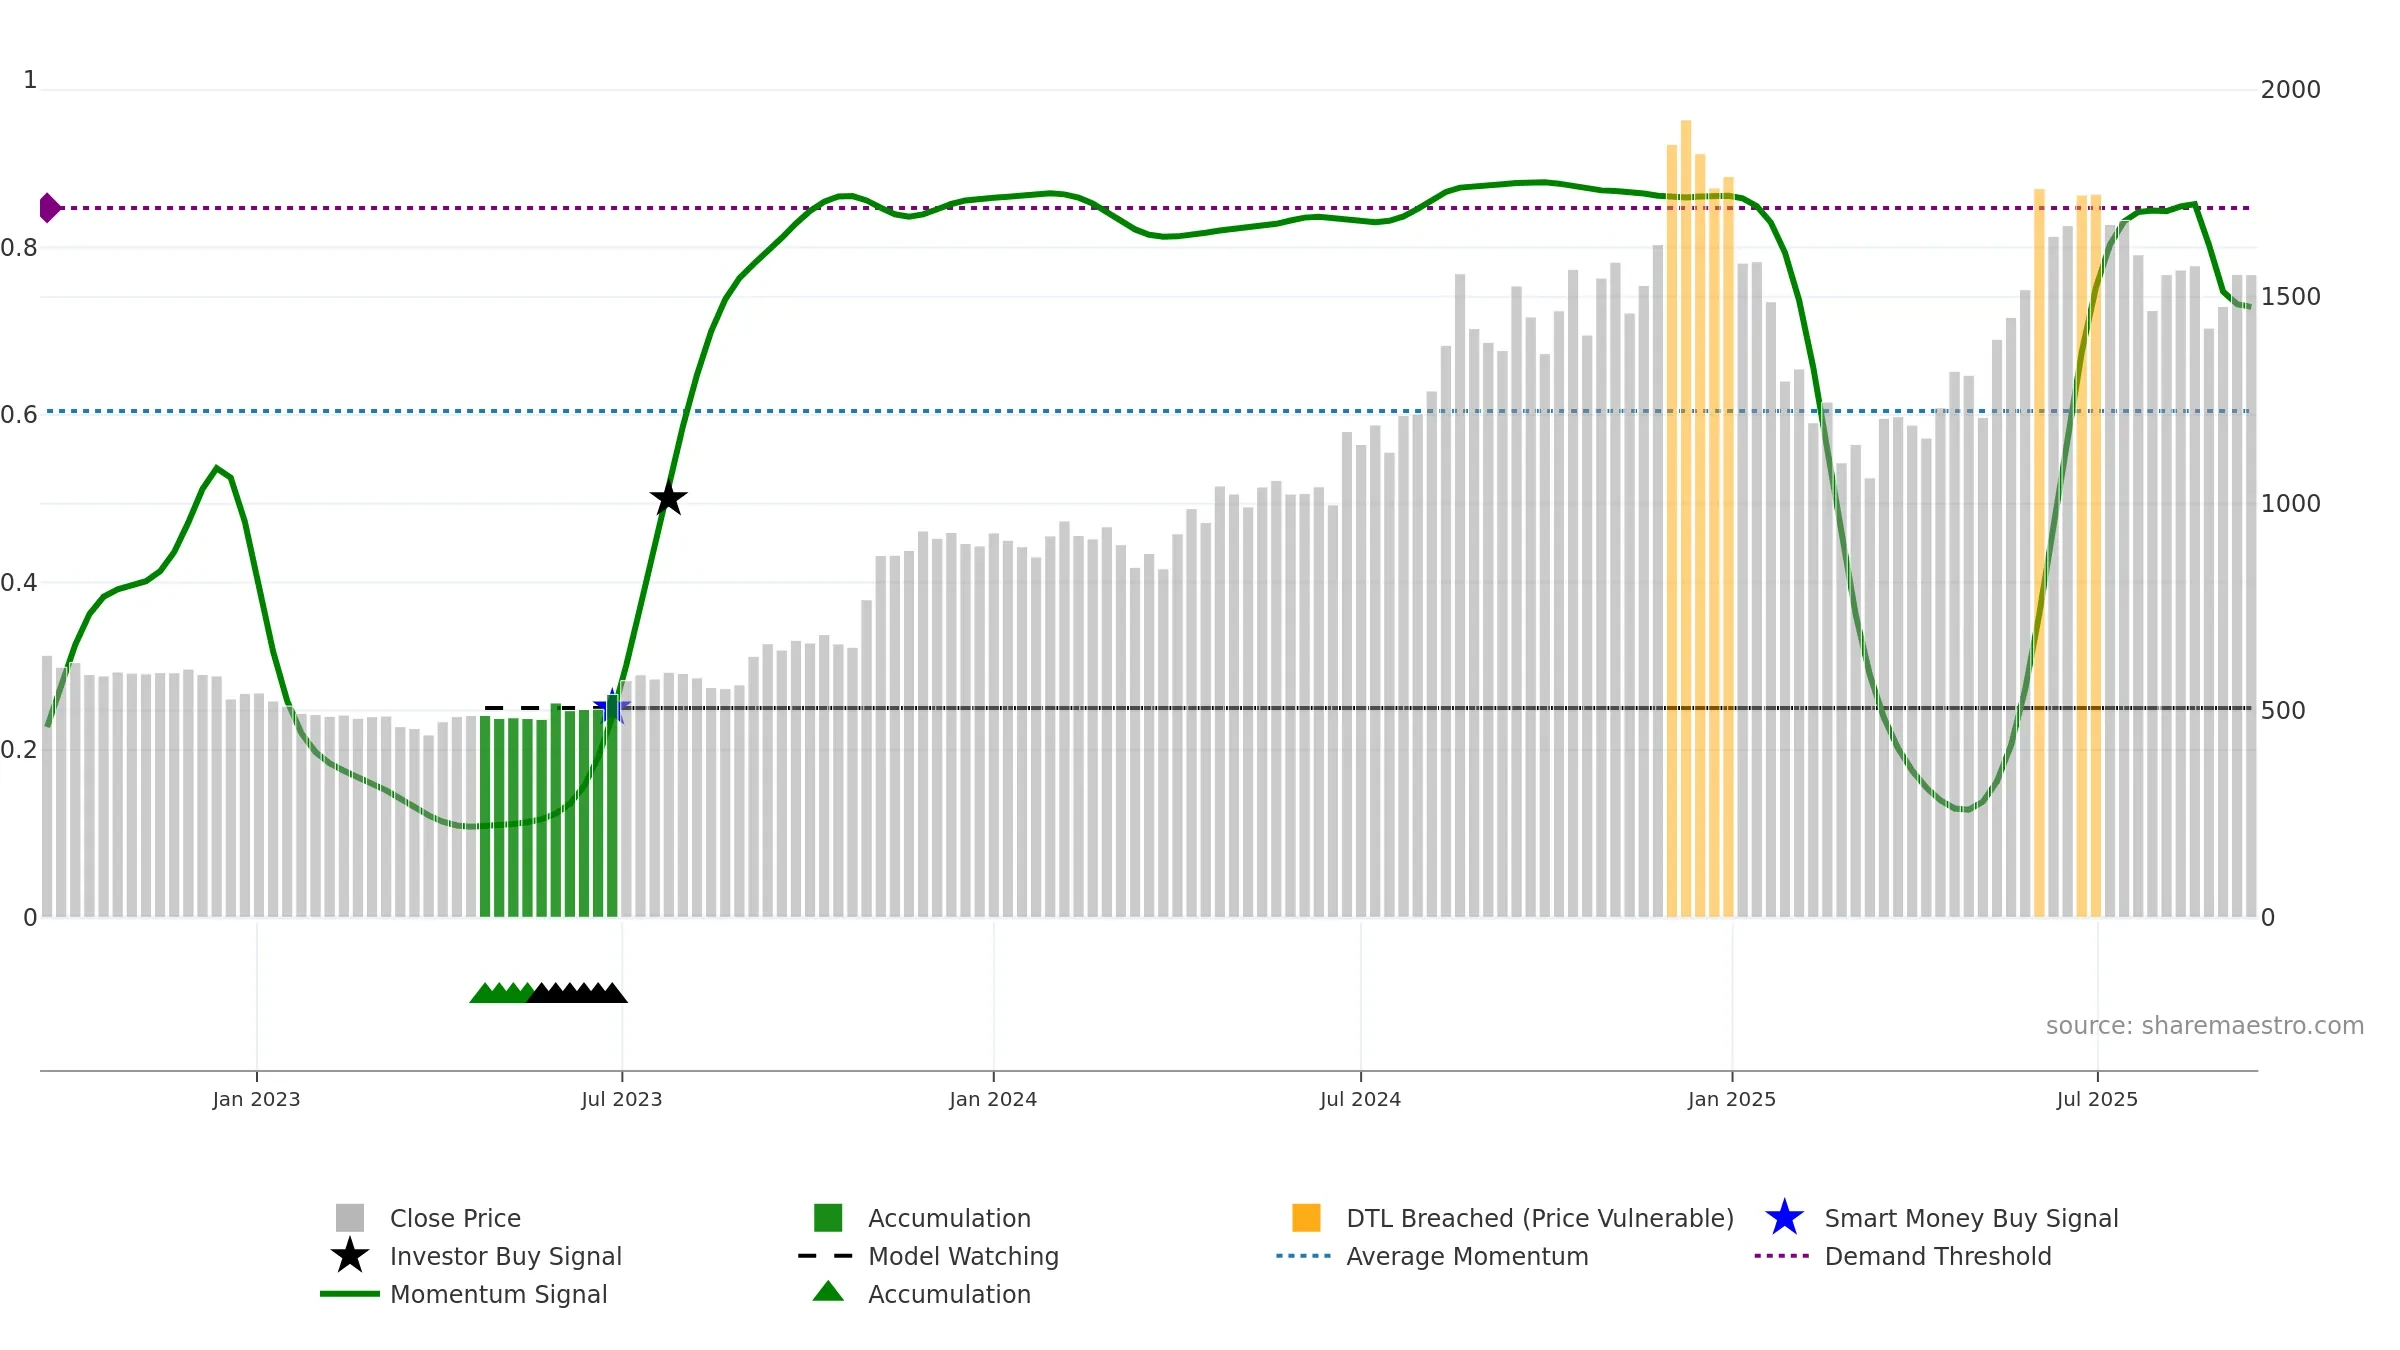Click the tallest orange DTL Breached bar

tap(1686, 518)
